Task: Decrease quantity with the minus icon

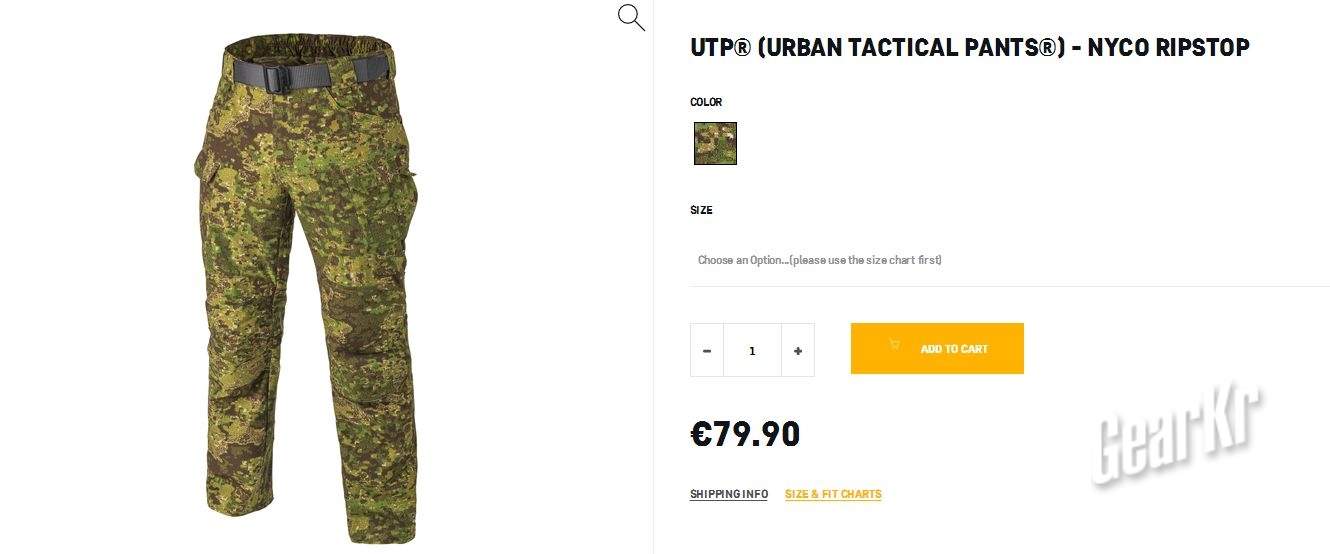Action: click(707, 351)
